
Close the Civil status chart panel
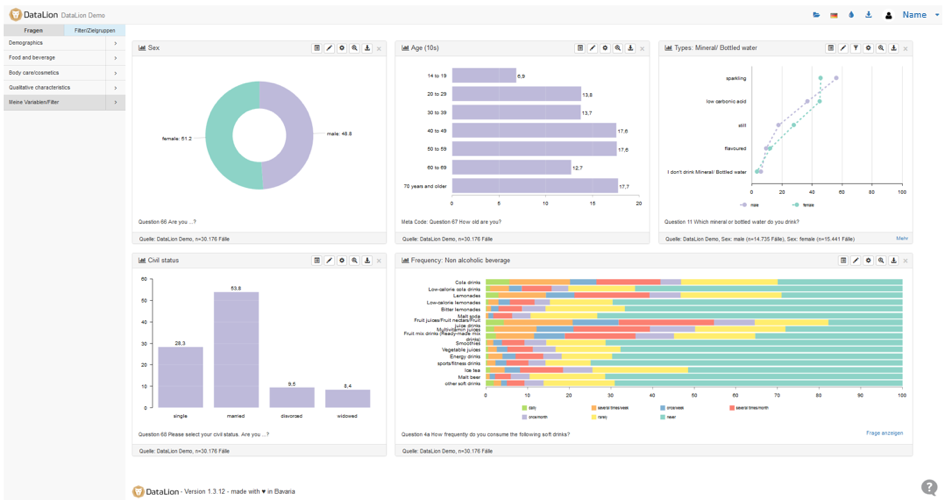tap(379, 262)
